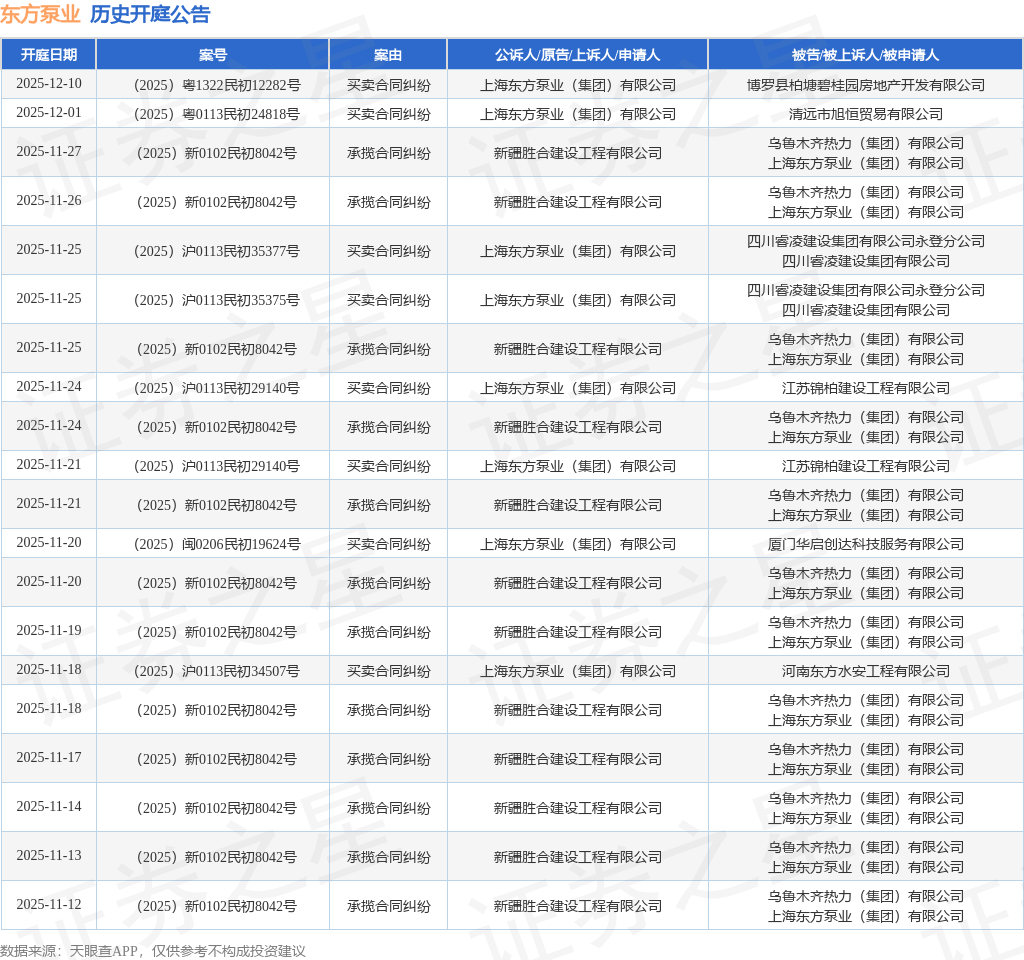1024x960 pixels.
Task: Click date cell 2025-11-13
Action: click(x=49, y=856)
